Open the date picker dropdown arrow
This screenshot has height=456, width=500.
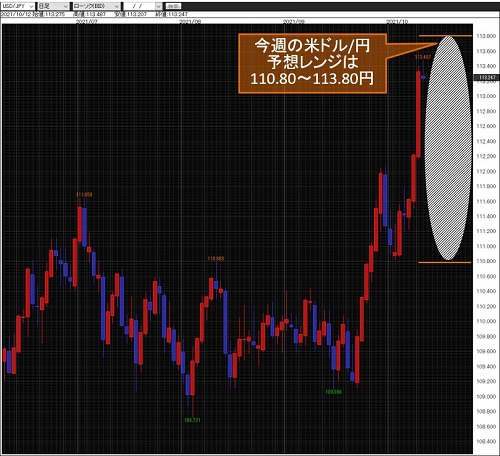tap(159, 6)
